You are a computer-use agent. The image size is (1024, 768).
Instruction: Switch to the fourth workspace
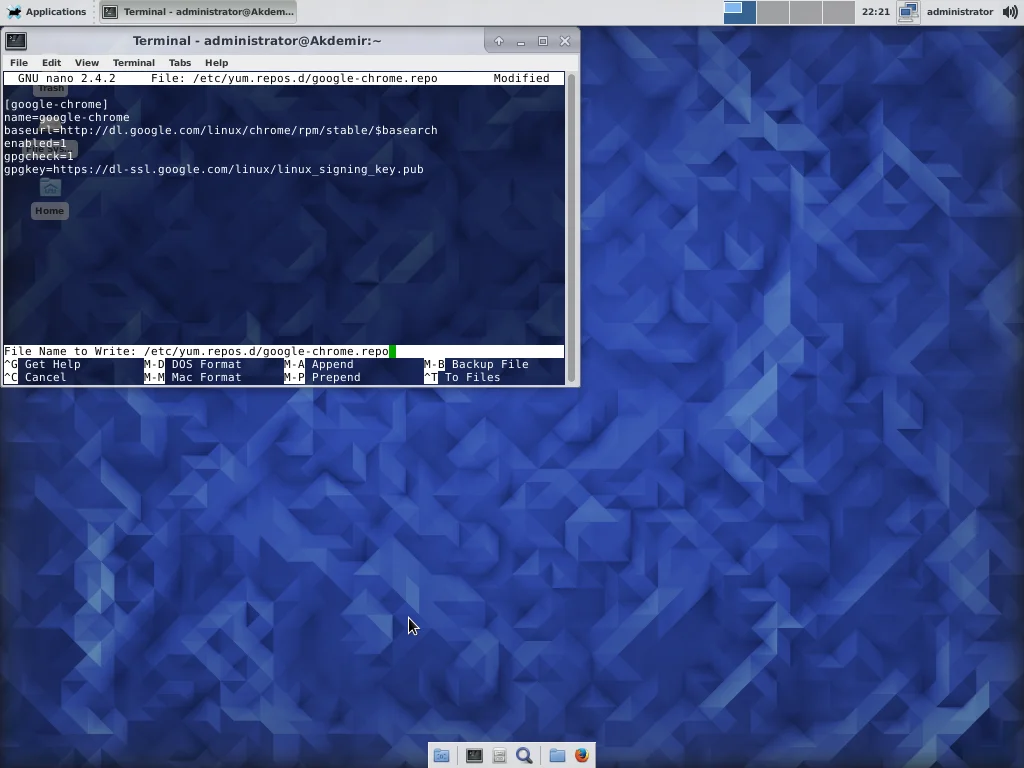[838, 12]
